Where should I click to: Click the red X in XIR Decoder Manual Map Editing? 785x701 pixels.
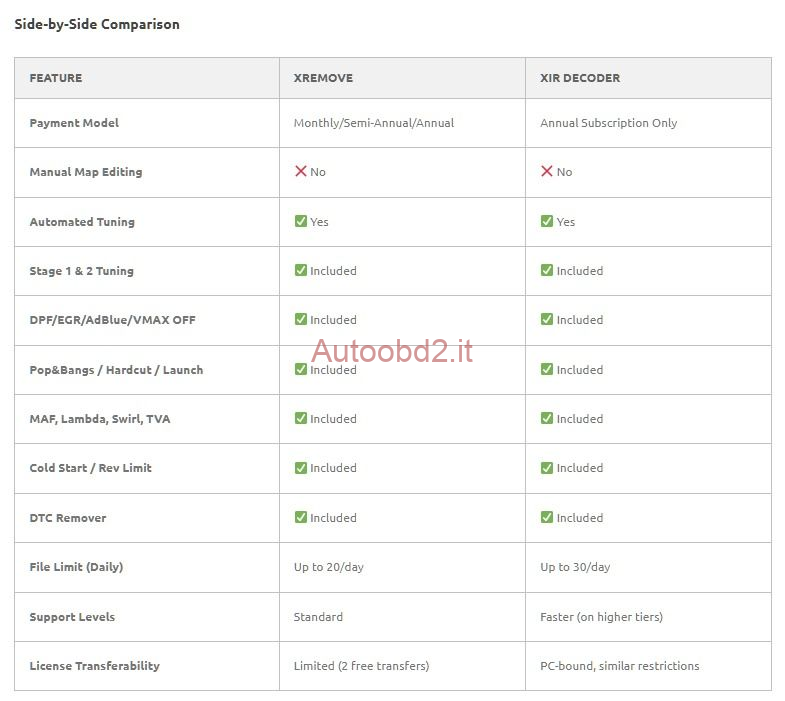[x=547, y=172]
